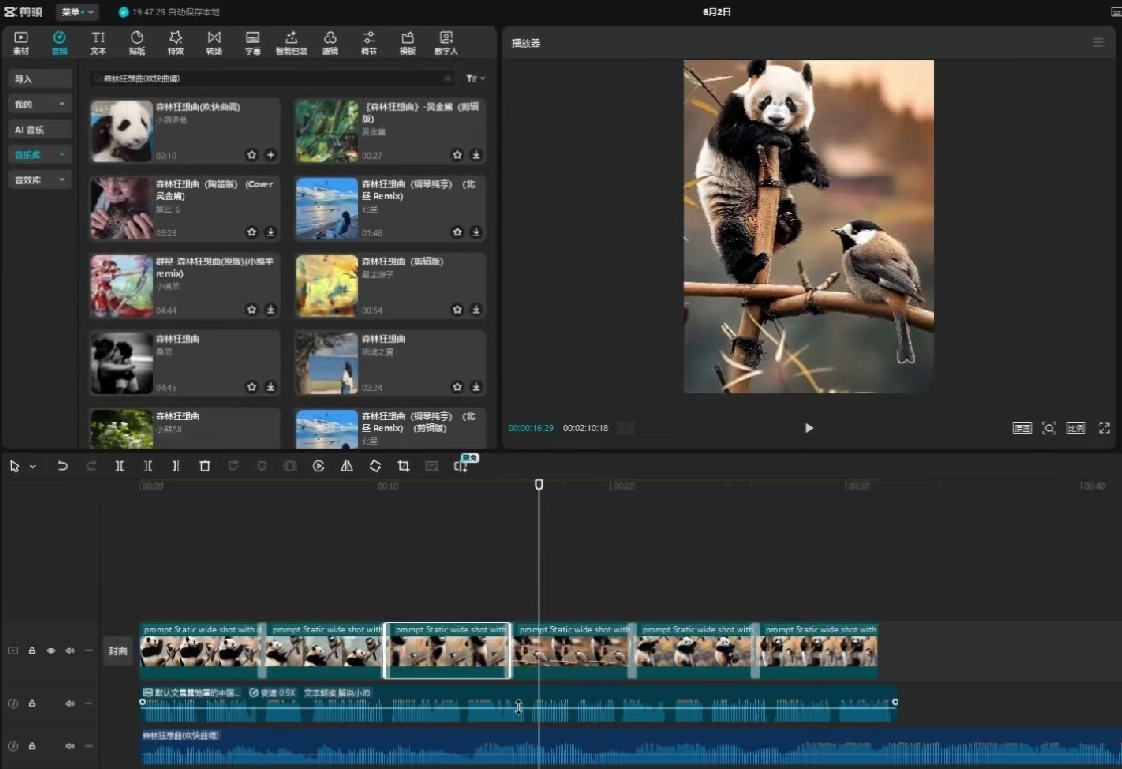Switch to the 素材 media tab
This screenshot has width=1122, height=769.
coord(21,42)
